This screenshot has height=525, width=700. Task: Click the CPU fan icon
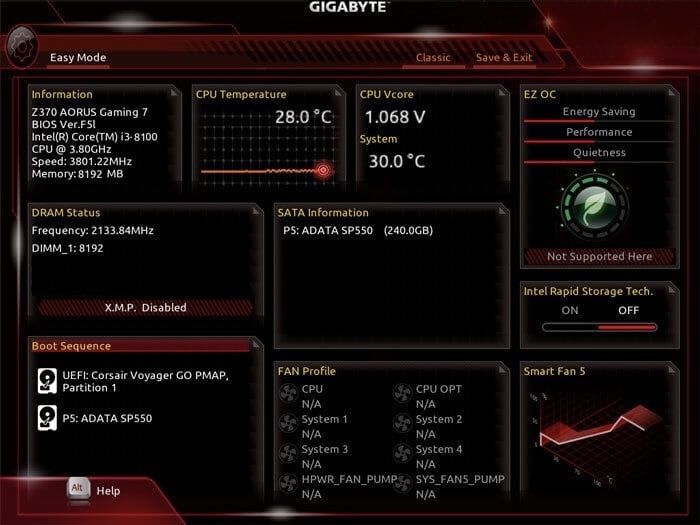(288, 393)
